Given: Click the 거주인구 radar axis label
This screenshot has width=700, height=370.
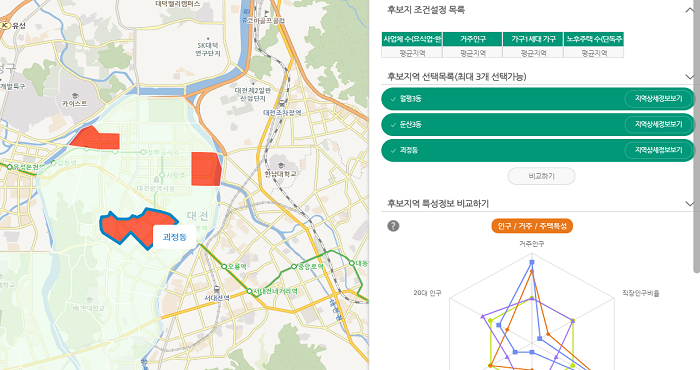Looking at the screenshot, I should pos(531,244).
